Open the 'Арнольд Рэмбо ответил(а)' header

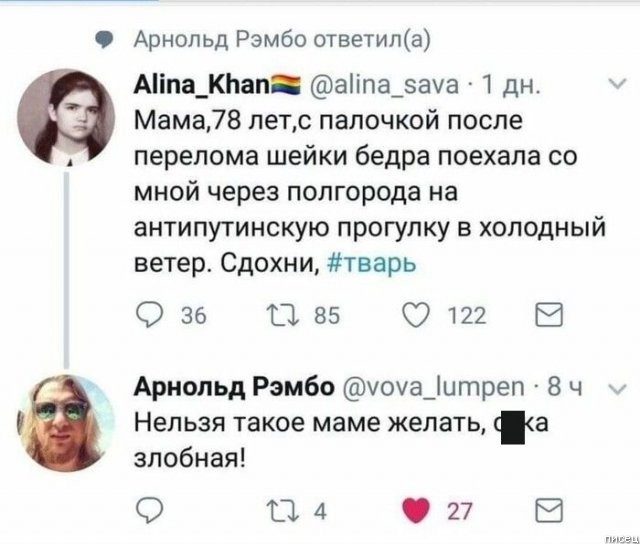pyautogui.click(x=282, y=39)
